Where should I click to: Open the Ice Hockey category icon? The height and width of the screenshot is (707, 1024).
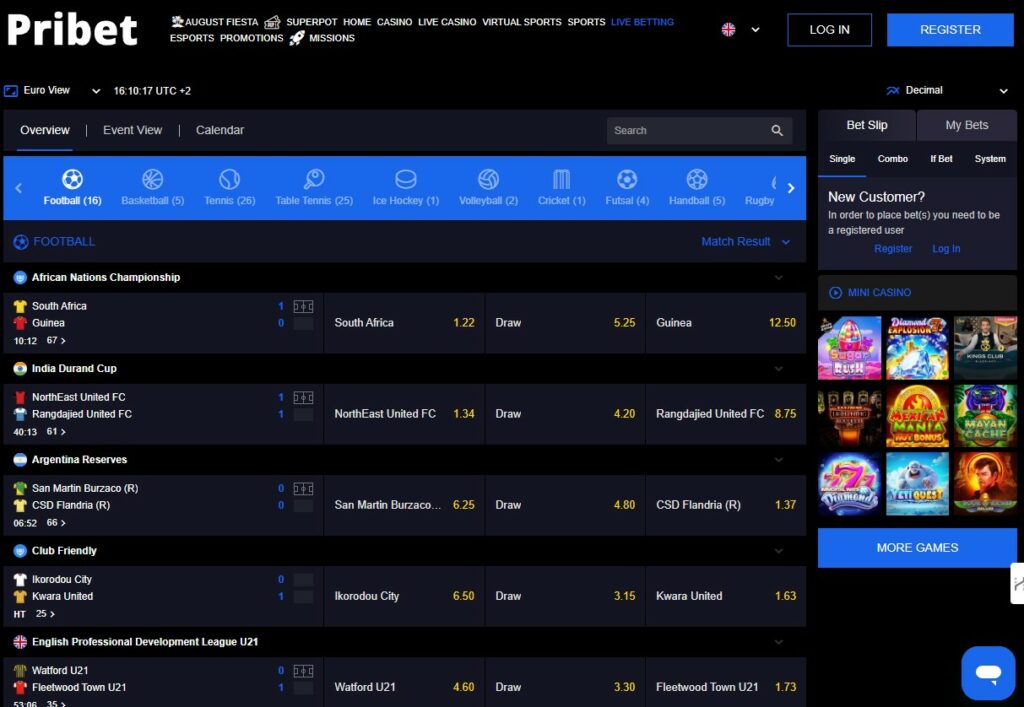point(406,179)
